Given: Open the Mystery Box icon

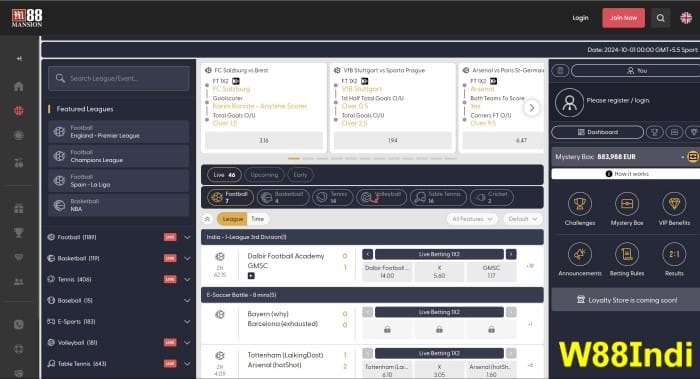Looking at the screenshot, I should [x=627, y=204].
